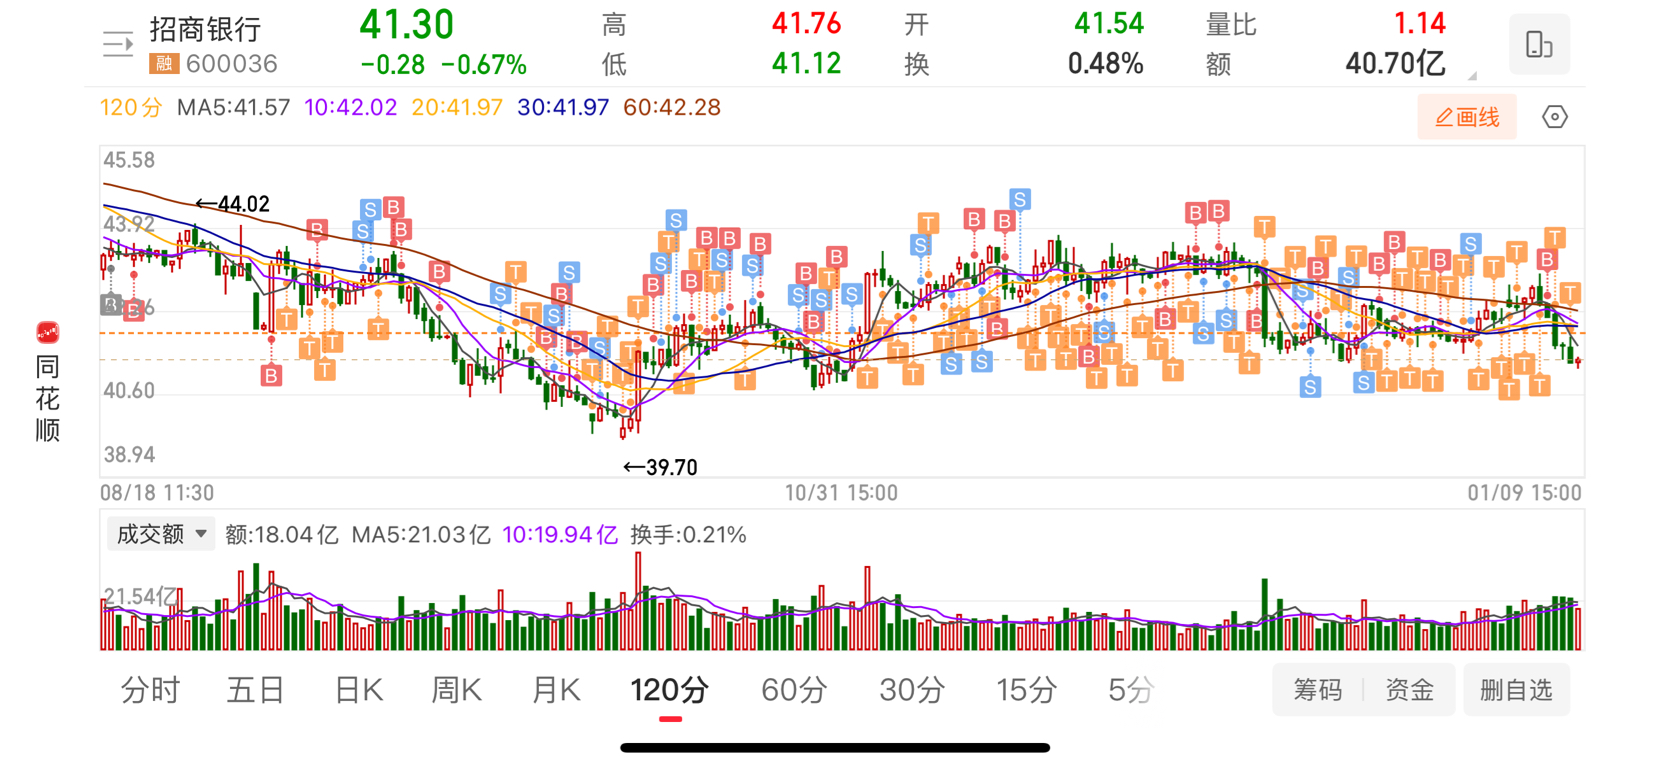The height and width of the screenshot is (768, 1670).
Task: Tap the iOS home indicator bar
Action: (x=835, y=747)
